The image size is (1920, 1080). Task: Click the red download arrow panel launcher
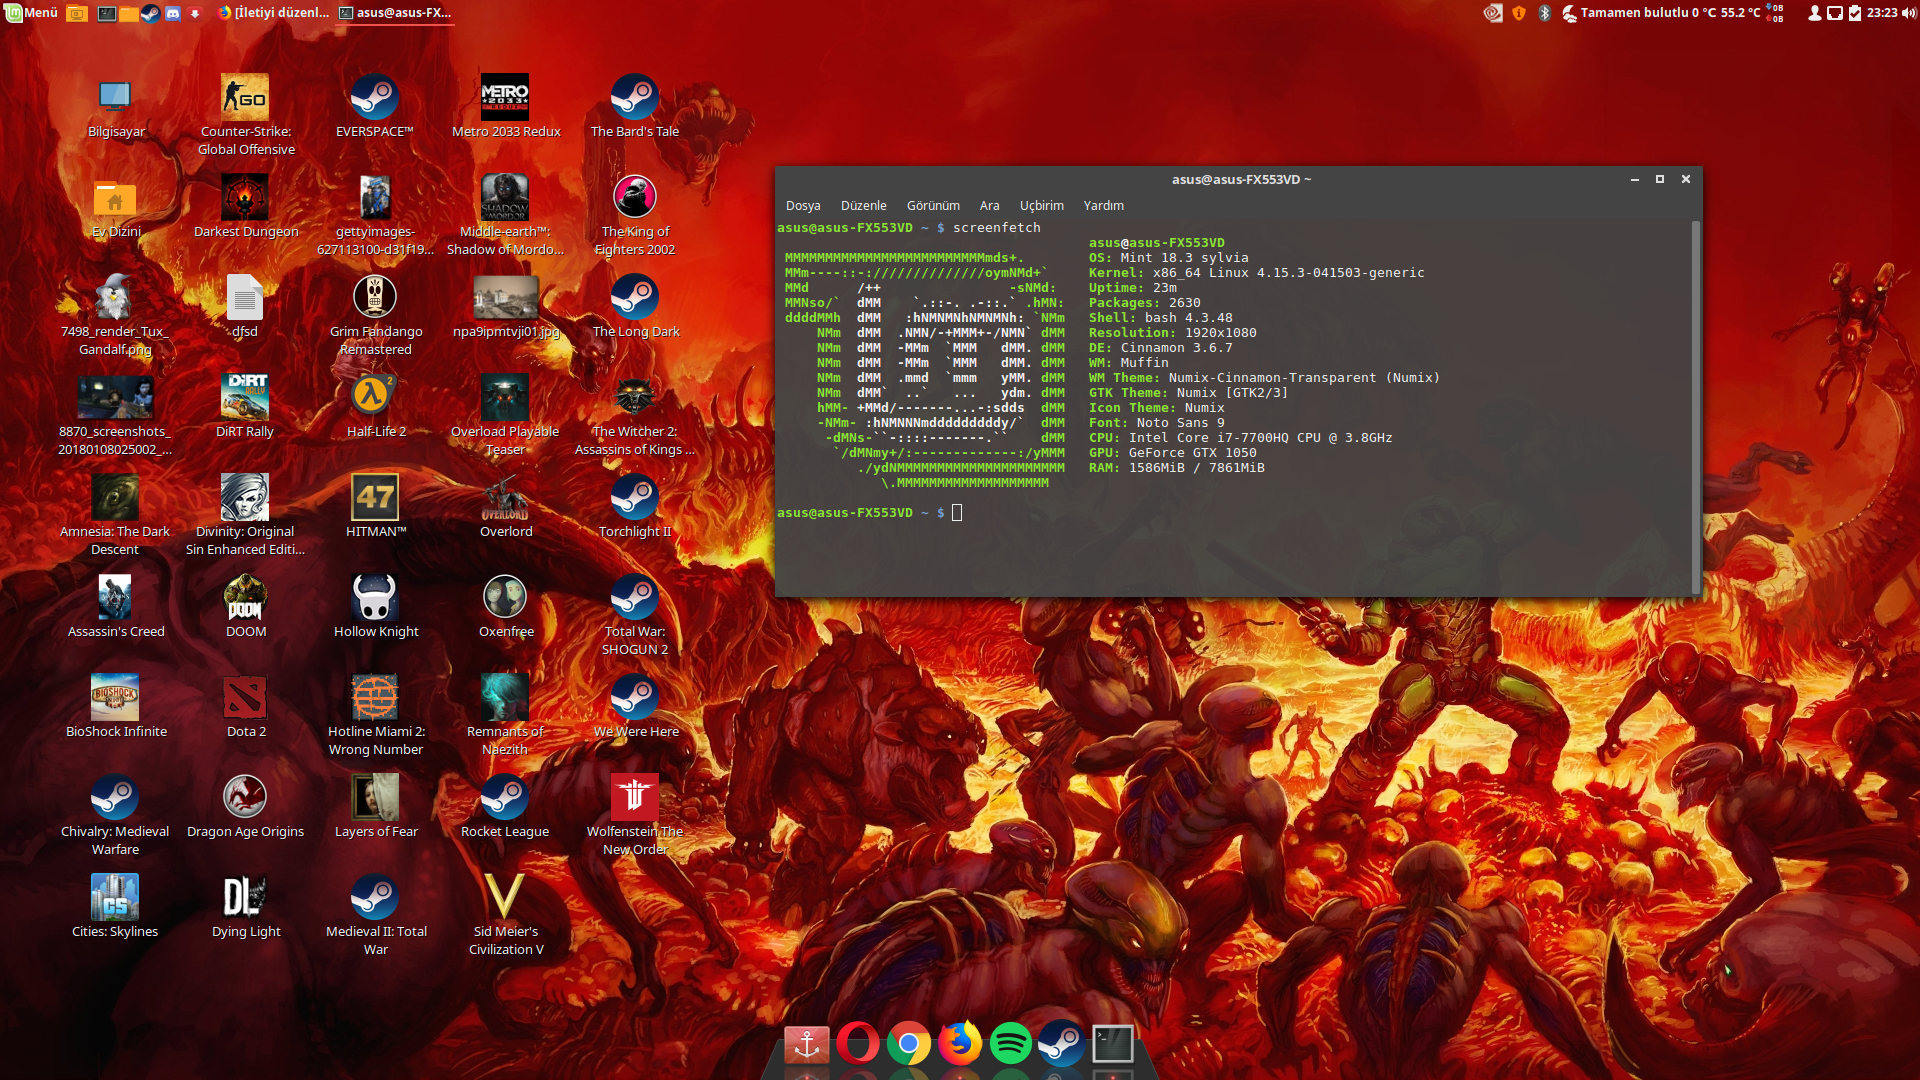pyautogui.click(x=195, y=13)
